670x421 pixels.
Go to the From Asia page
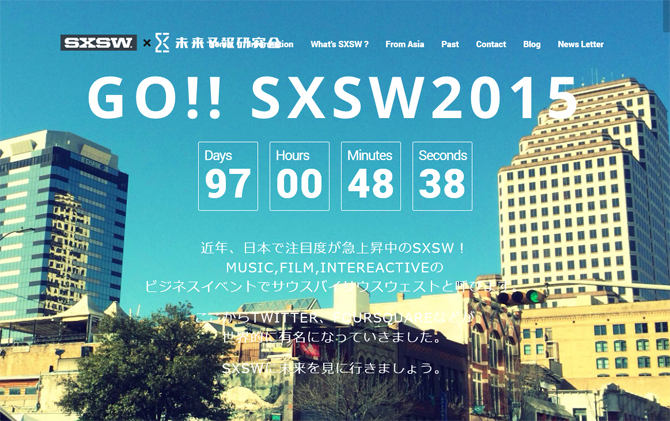coord(405,44)
